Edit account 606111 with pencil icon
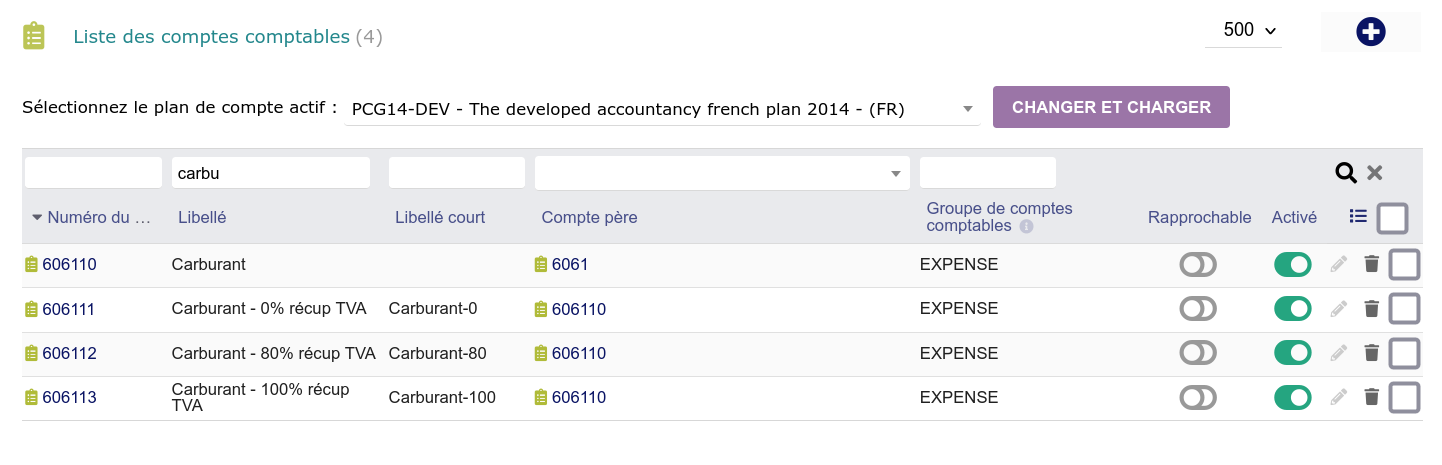The width and height of the screenshot is (1442, 465). pyautogui.click(x=1338, y=309)
